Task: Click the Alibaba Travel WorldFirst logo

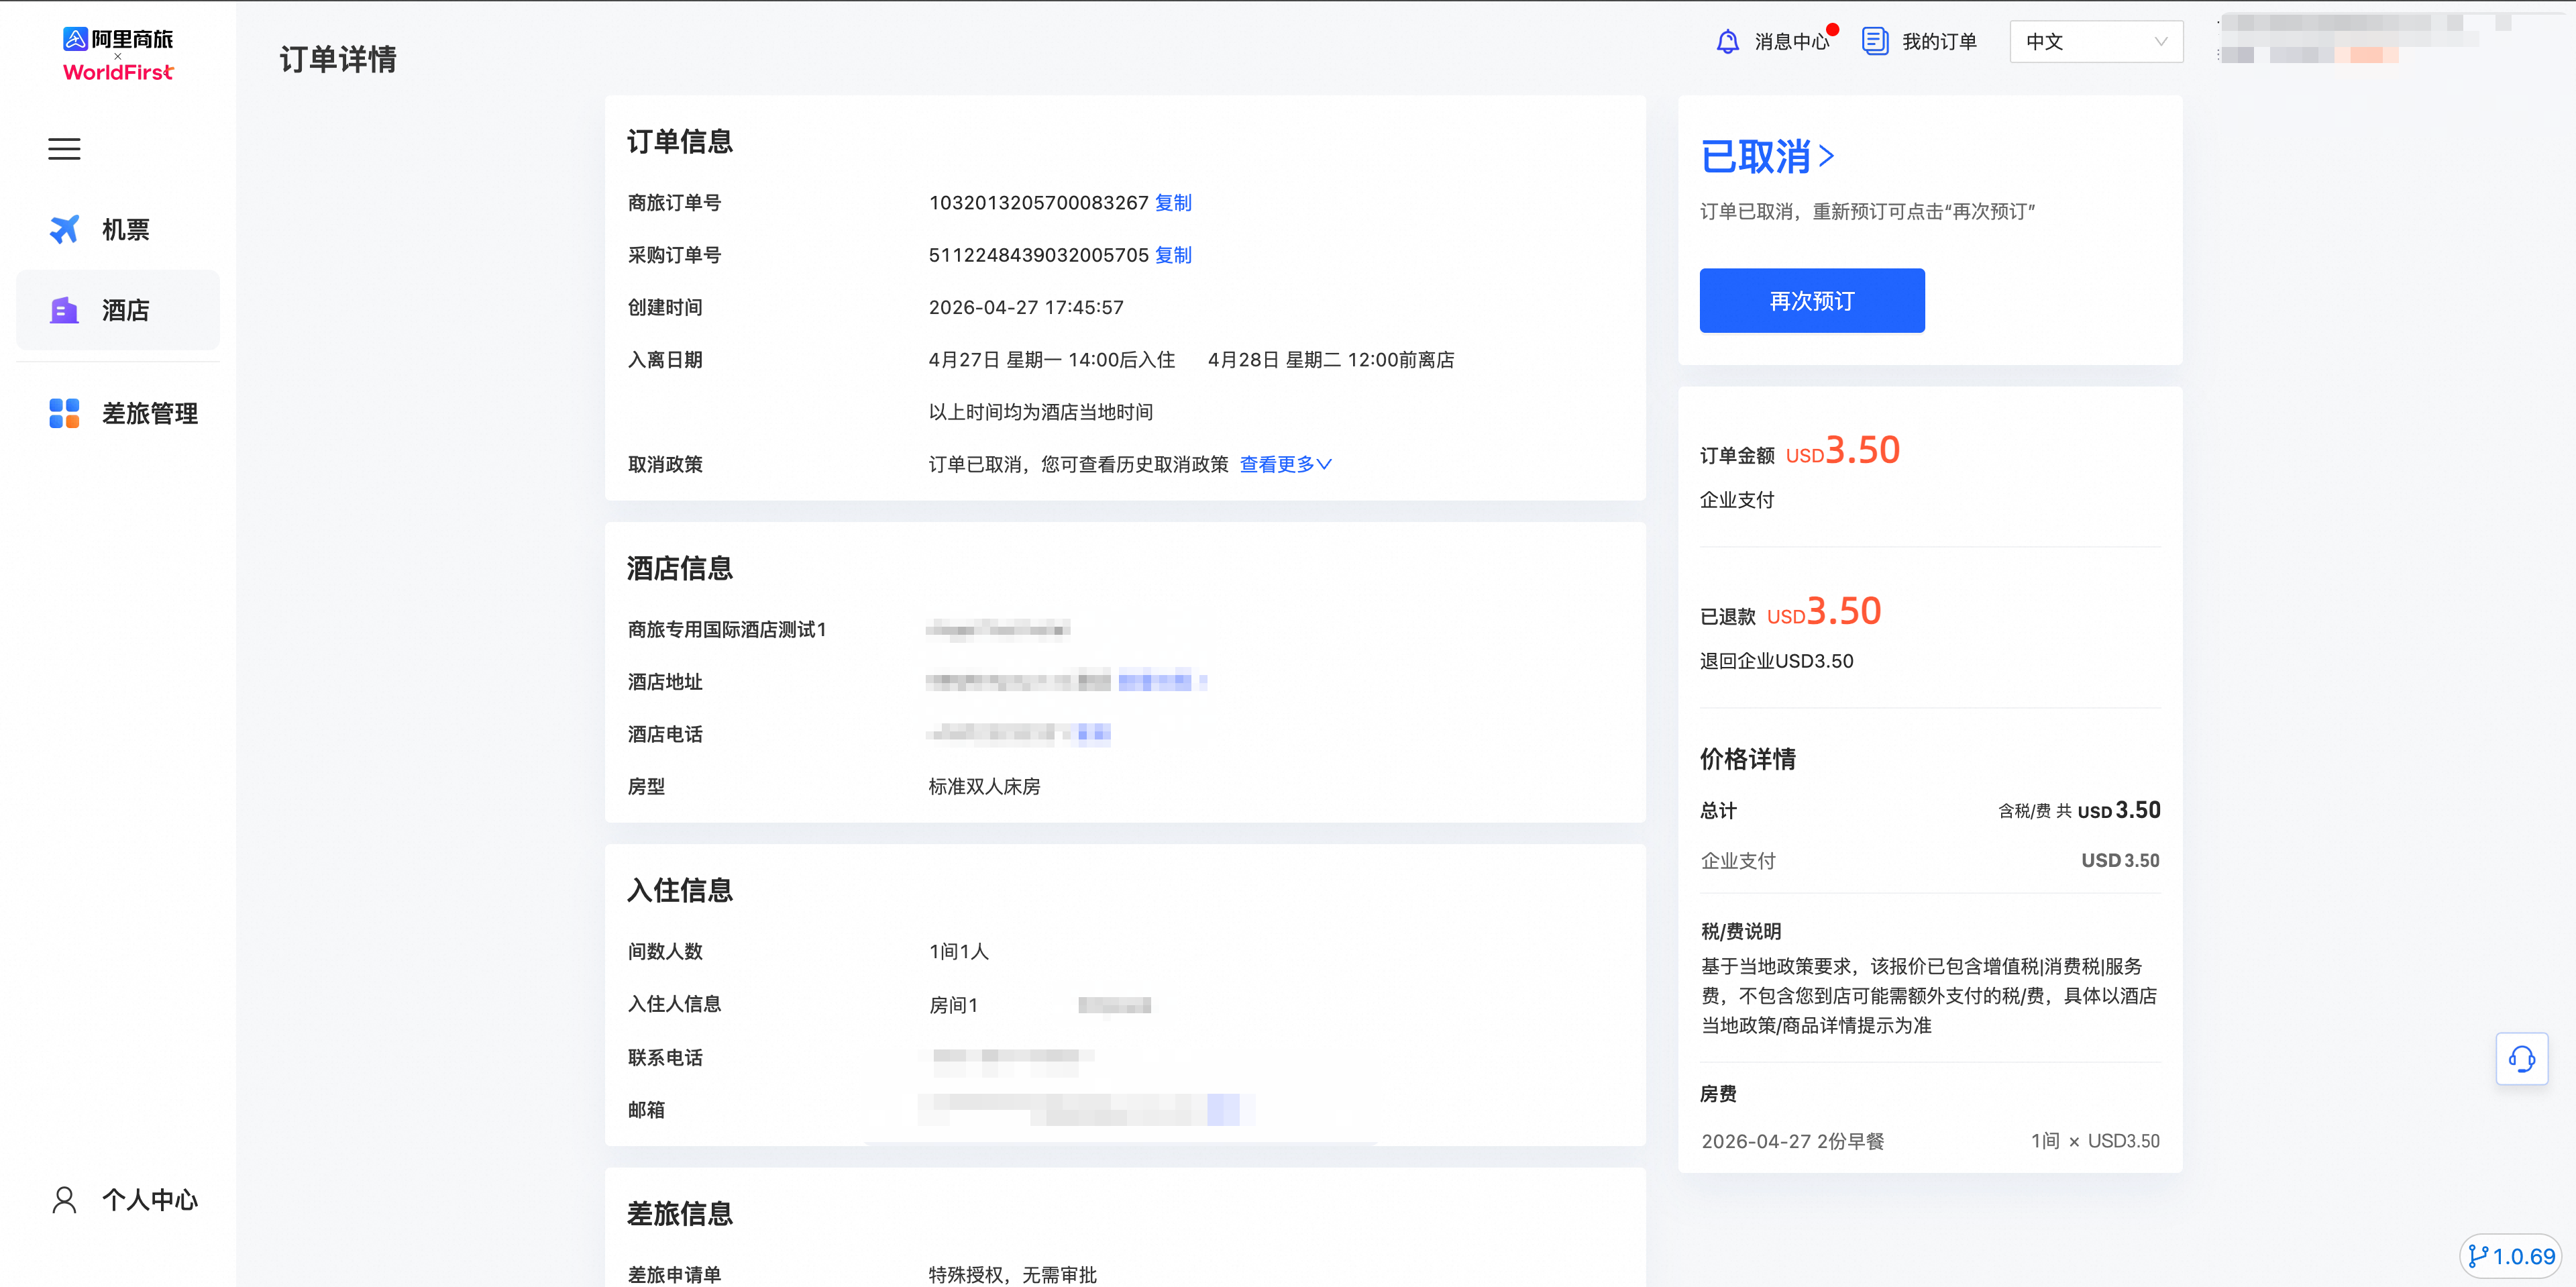Action: 118,54
